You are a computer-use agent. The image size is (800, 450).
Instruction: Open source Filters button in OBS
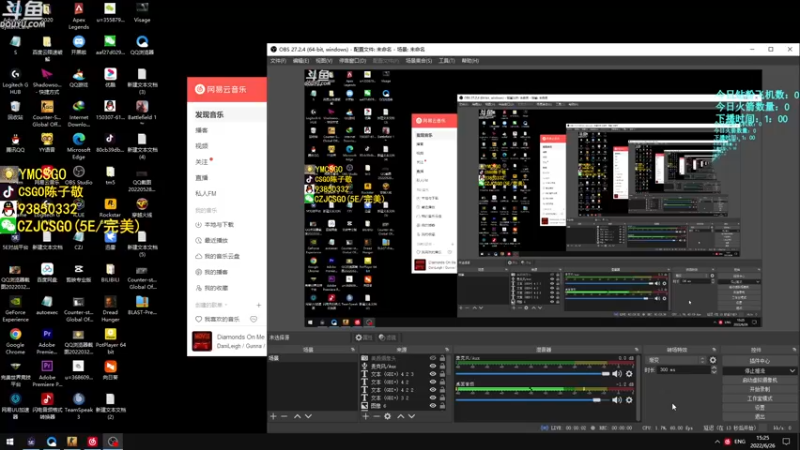pyautogui.click(x=388, y=337)
